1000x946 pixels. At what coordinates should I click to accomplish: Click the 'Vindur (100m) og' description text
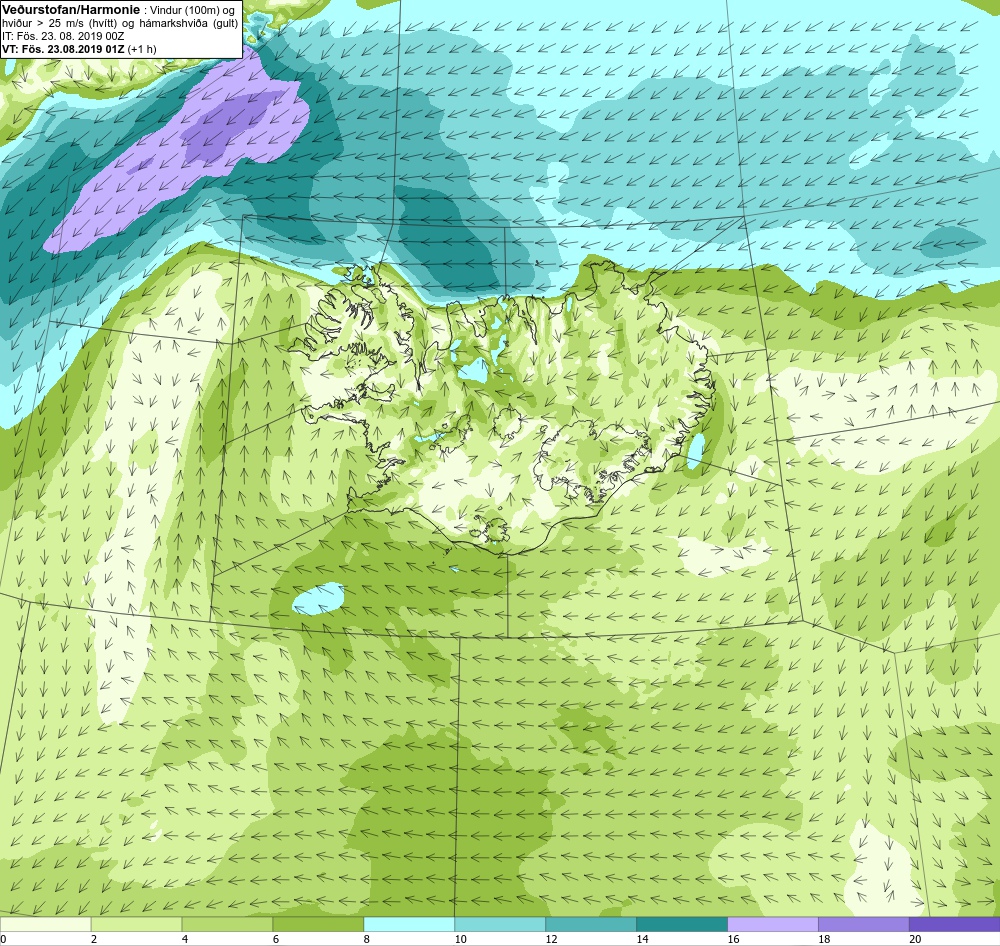pos(193,10)
